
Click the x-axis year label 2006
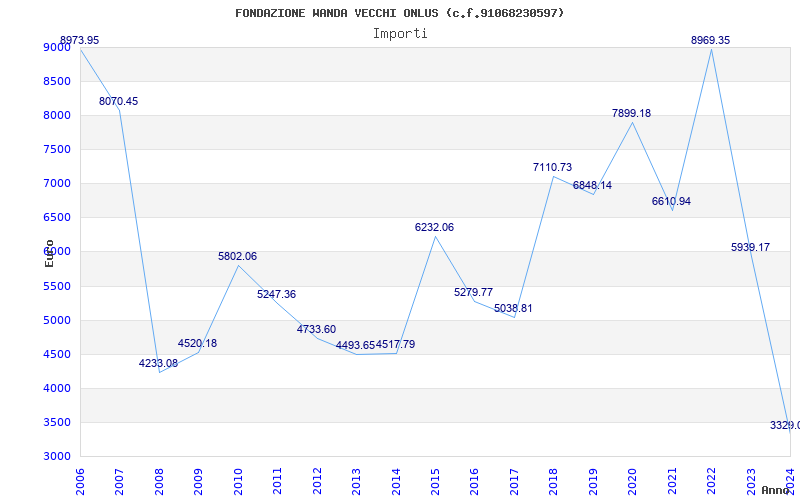point(80,482)
